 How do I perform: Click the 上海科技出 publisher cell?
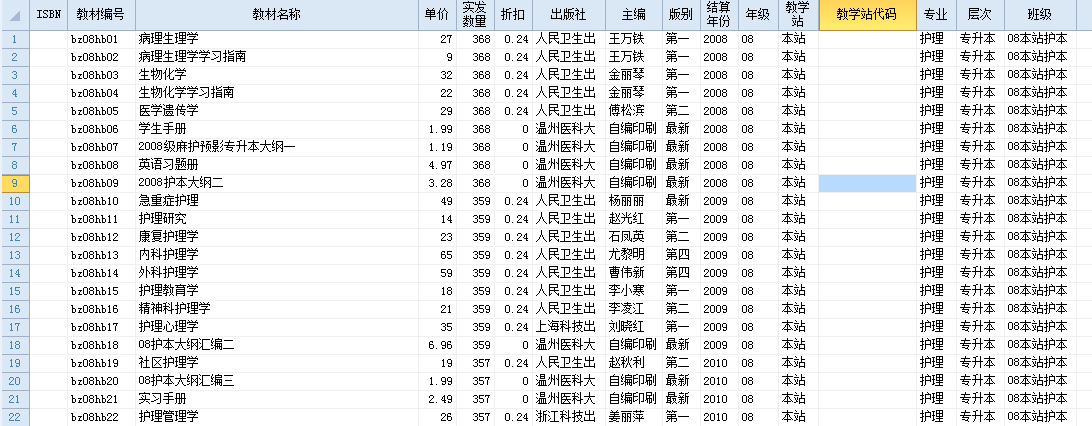pyautogui.click(x=567, y=327)
